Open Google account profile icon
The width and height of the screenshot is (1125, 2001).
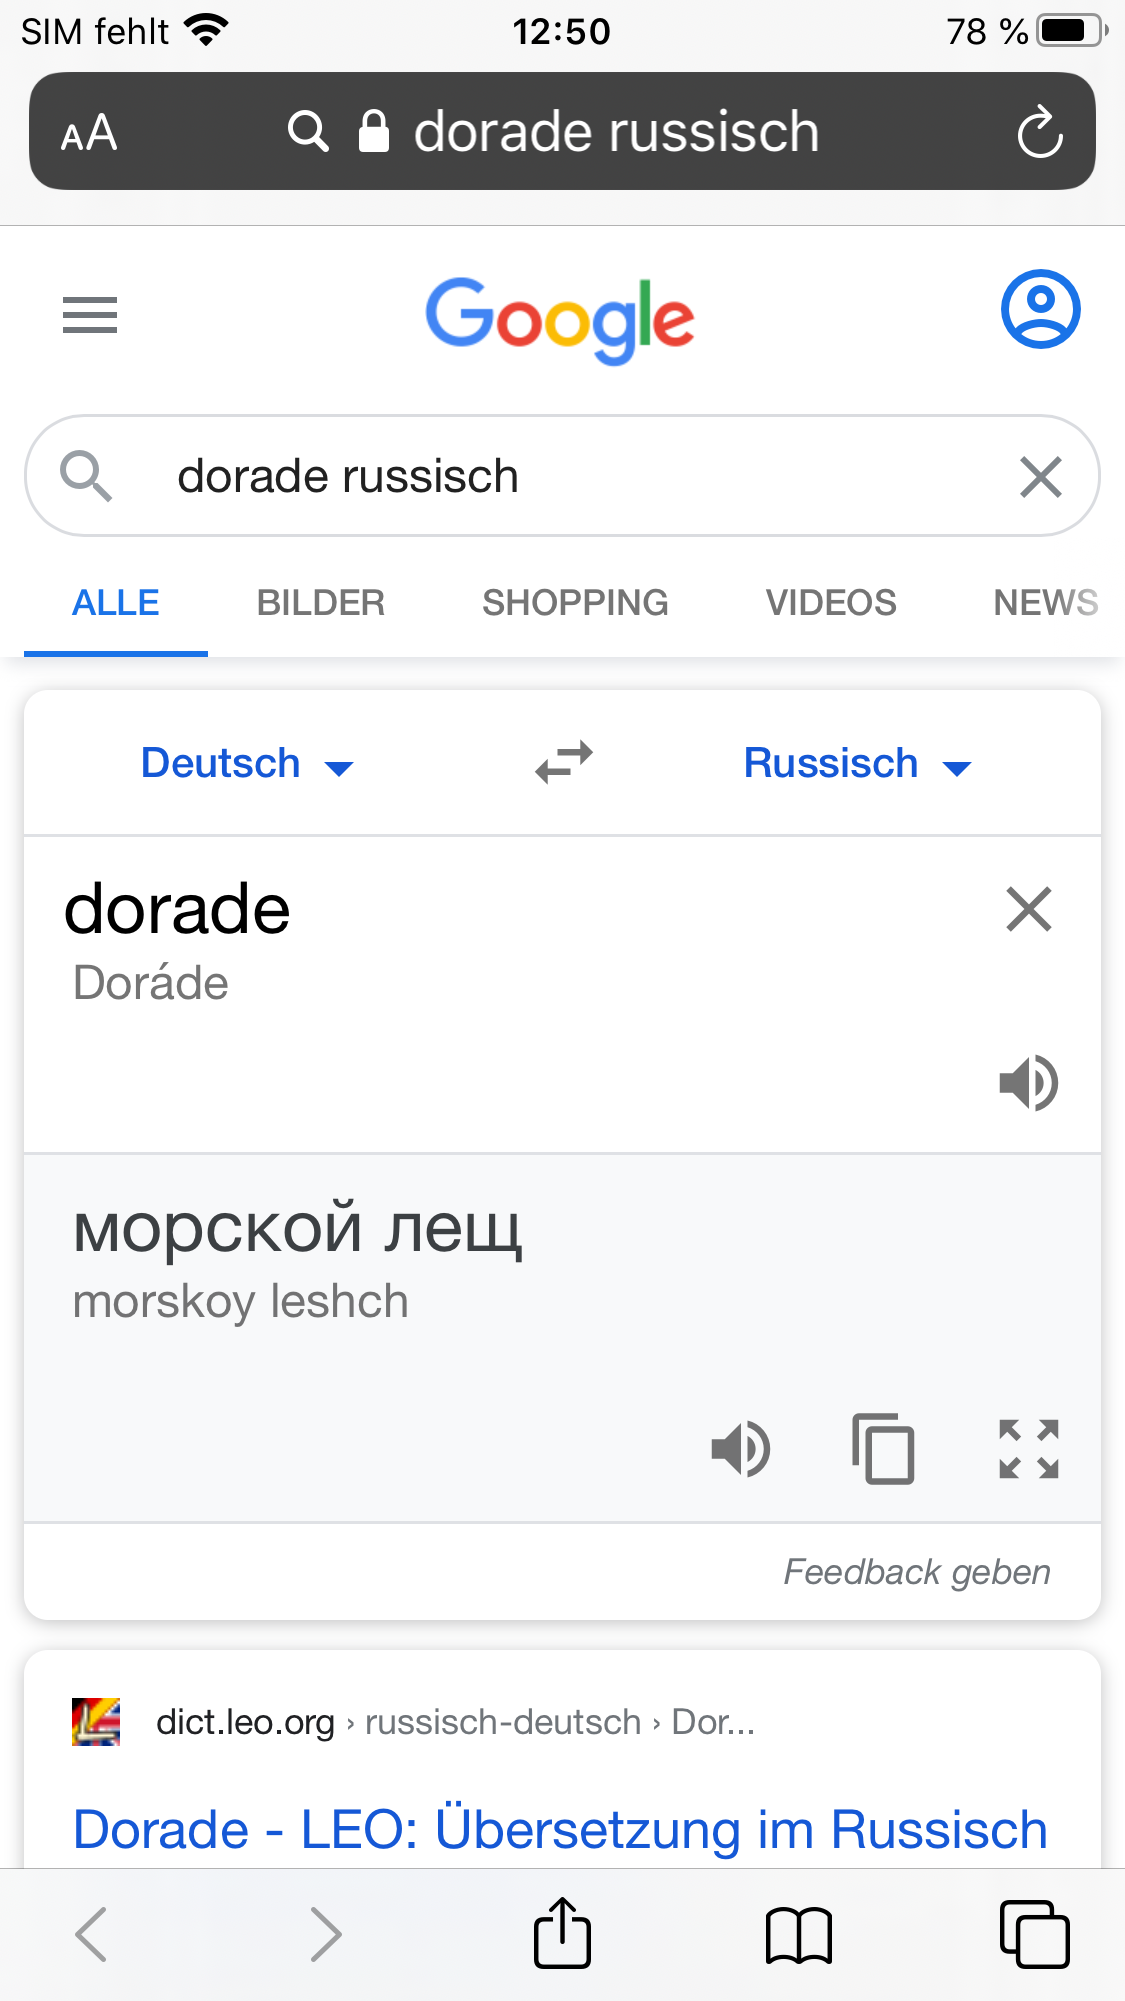tap(1040, 309)
